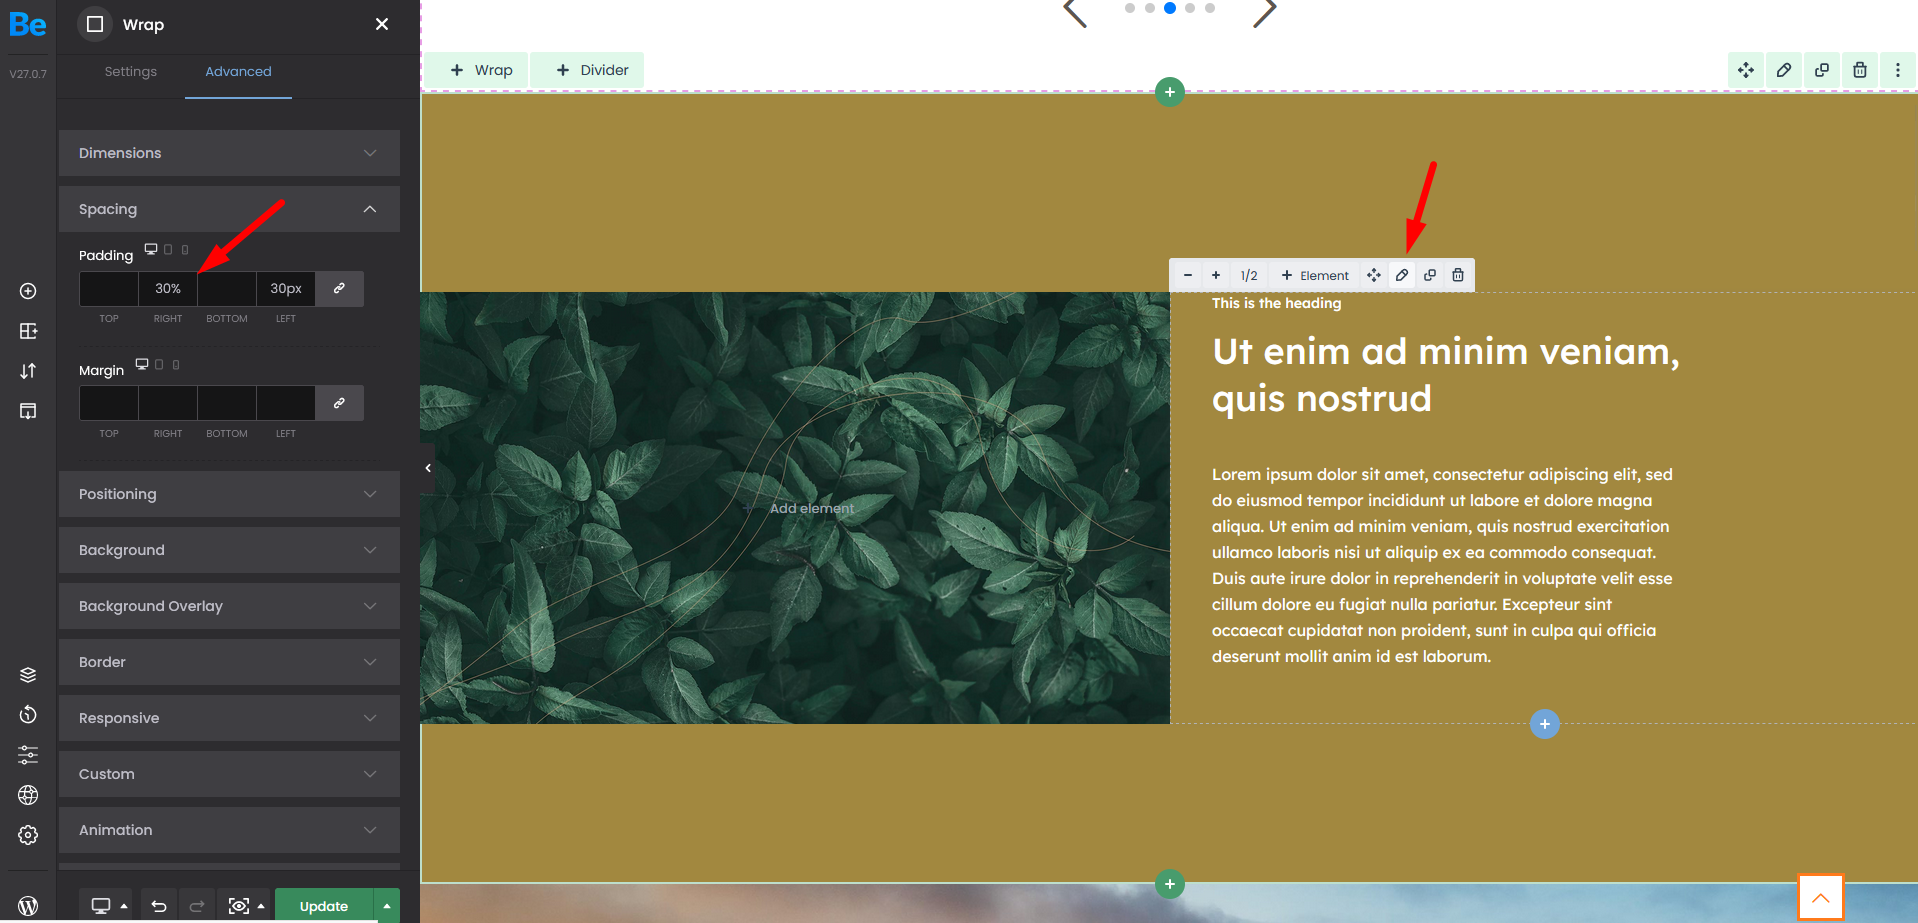Click the Margin Right input field
This screenshot has width=1918, height=923.
click(x=168, y=403)
